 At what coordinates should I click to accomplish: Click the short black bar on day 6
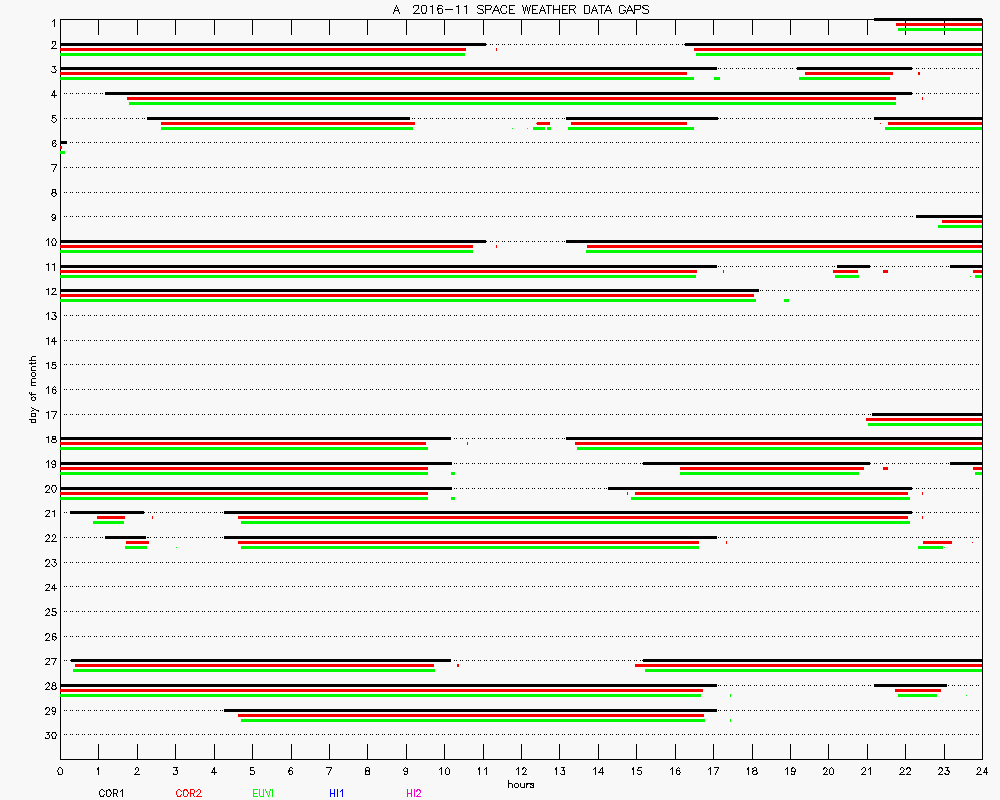(x=63, y=142)
